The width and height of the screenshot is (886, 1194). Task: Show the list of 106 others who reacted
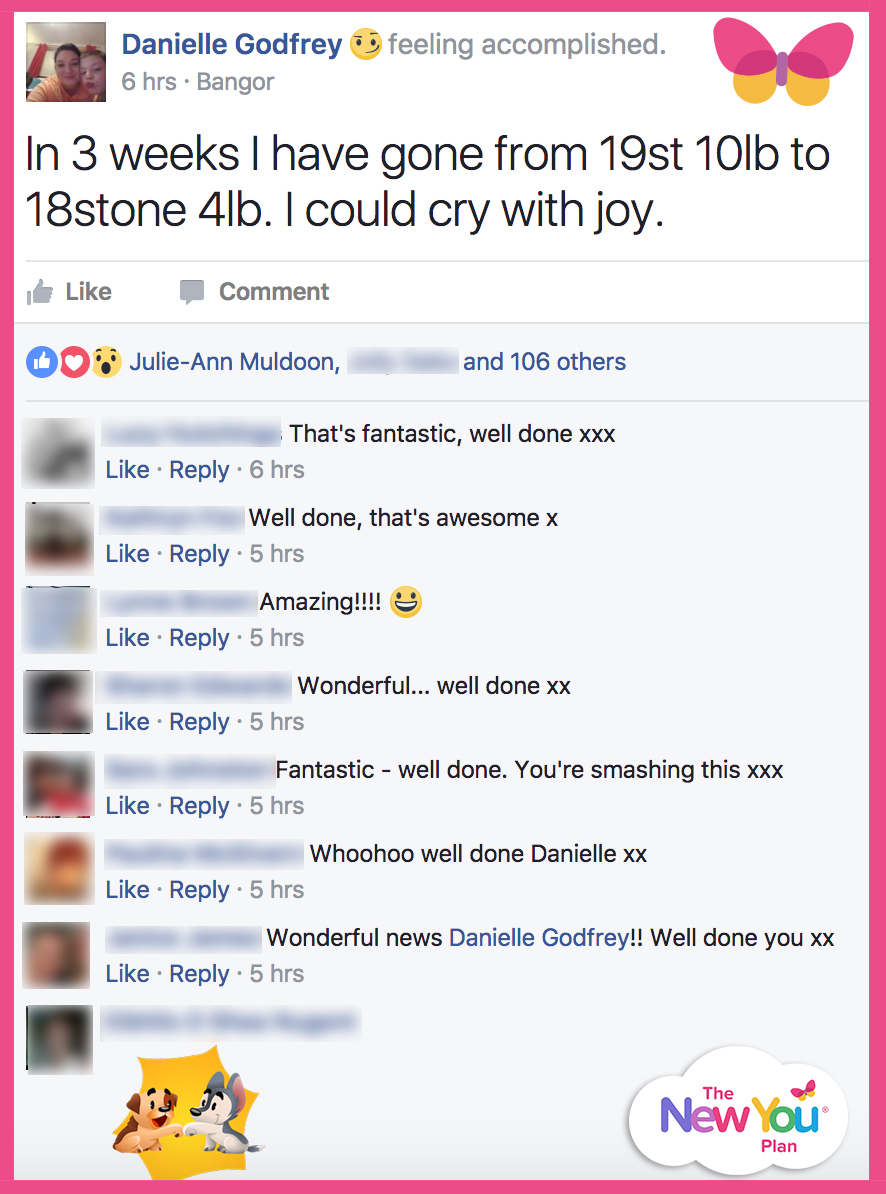tap(544, 362)
